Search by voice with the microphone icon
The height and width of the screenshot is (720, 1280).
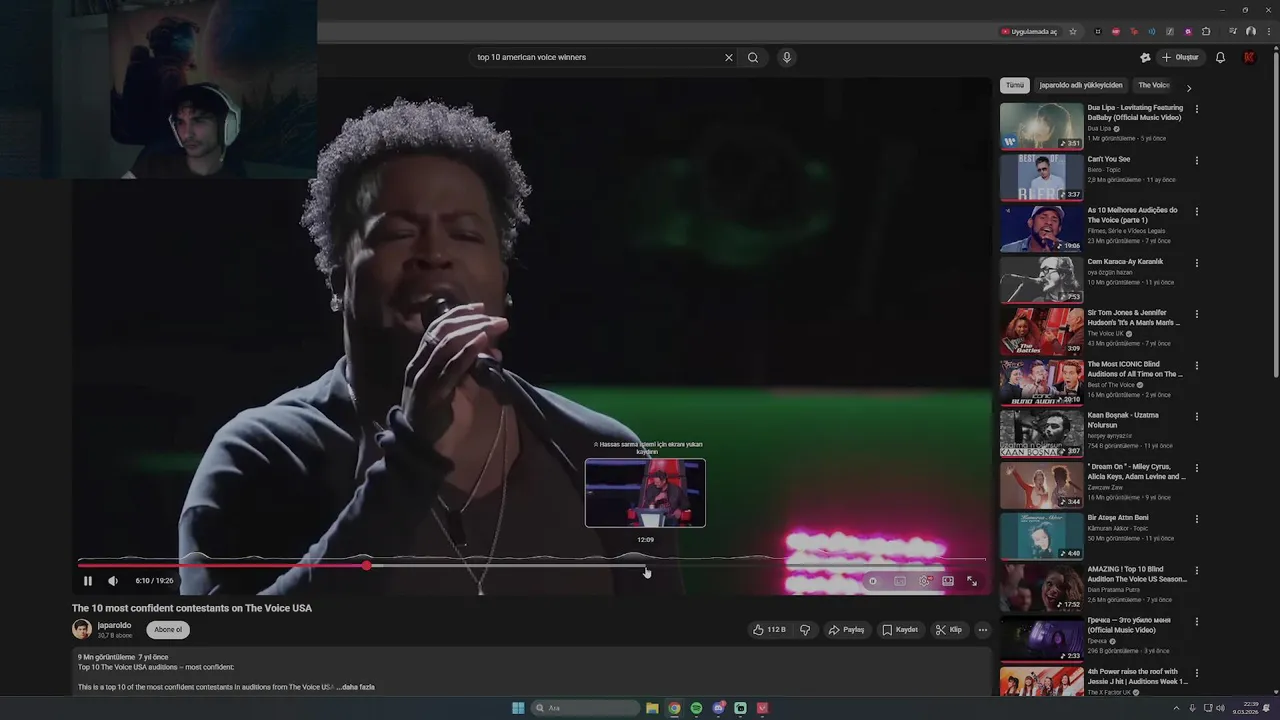point(787,57)
